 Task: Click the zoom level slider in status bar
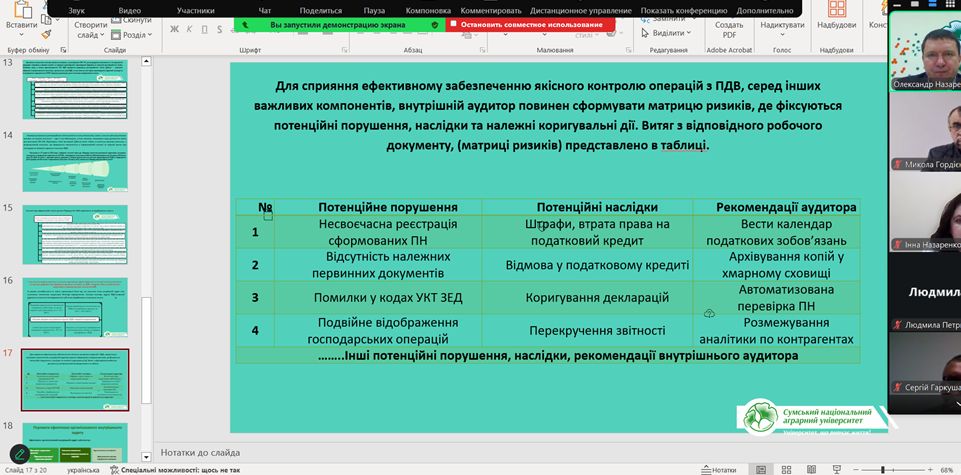tap(882, 469)
